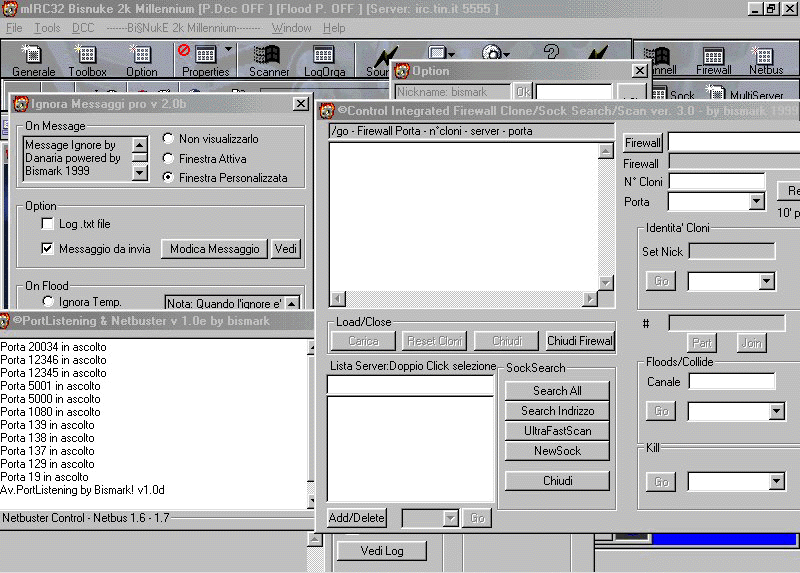800x573 pixels.
Task: Click the Vedi button in Option group
Action: 286,249
